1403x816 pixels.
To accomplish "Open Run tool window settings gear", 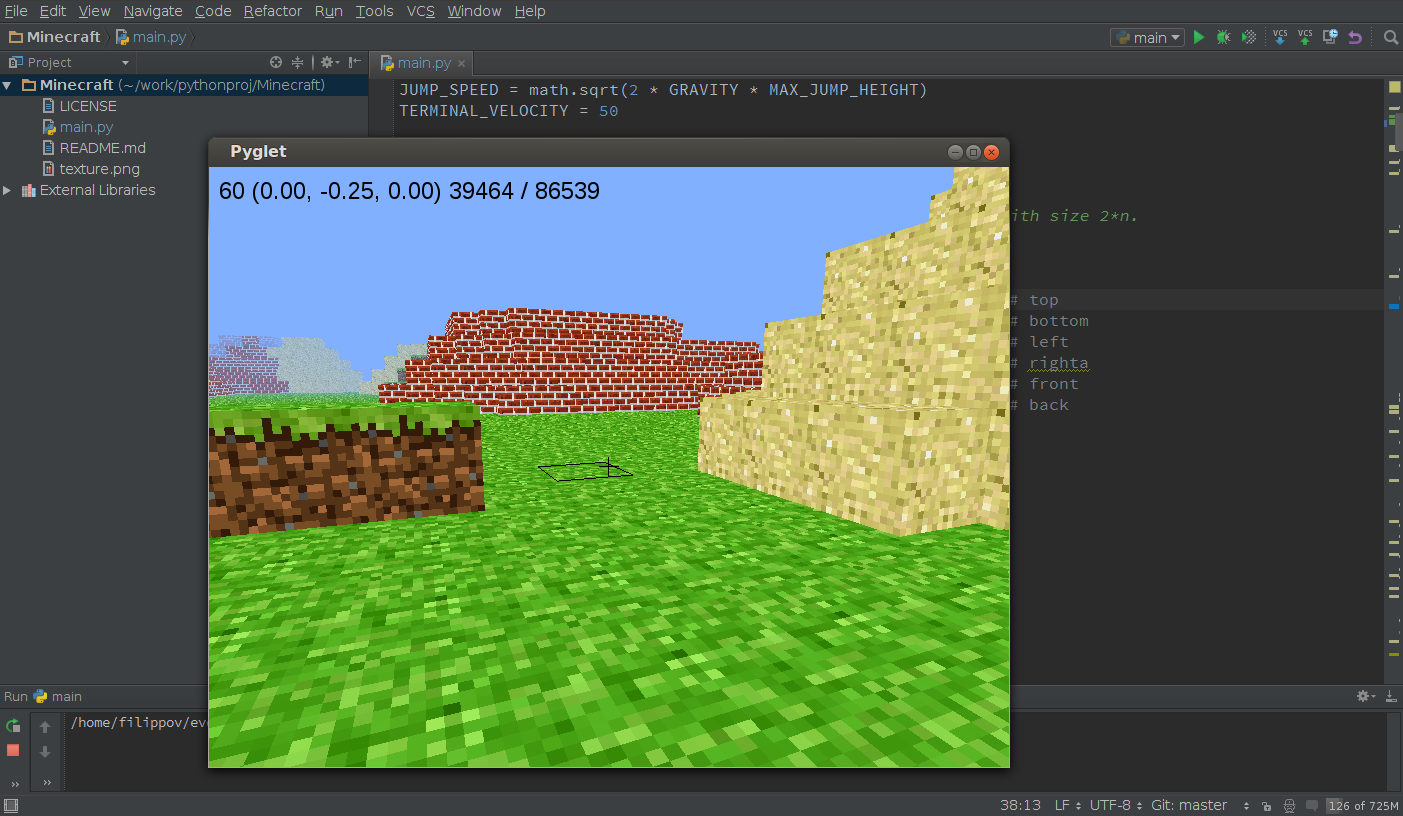I will tap(1364, 696).
